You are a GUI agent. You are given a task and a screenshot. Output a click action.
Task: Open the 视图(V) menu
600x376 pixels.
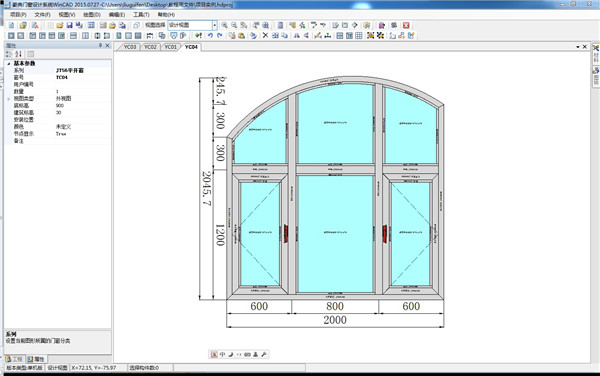click(x=67, y=15)
